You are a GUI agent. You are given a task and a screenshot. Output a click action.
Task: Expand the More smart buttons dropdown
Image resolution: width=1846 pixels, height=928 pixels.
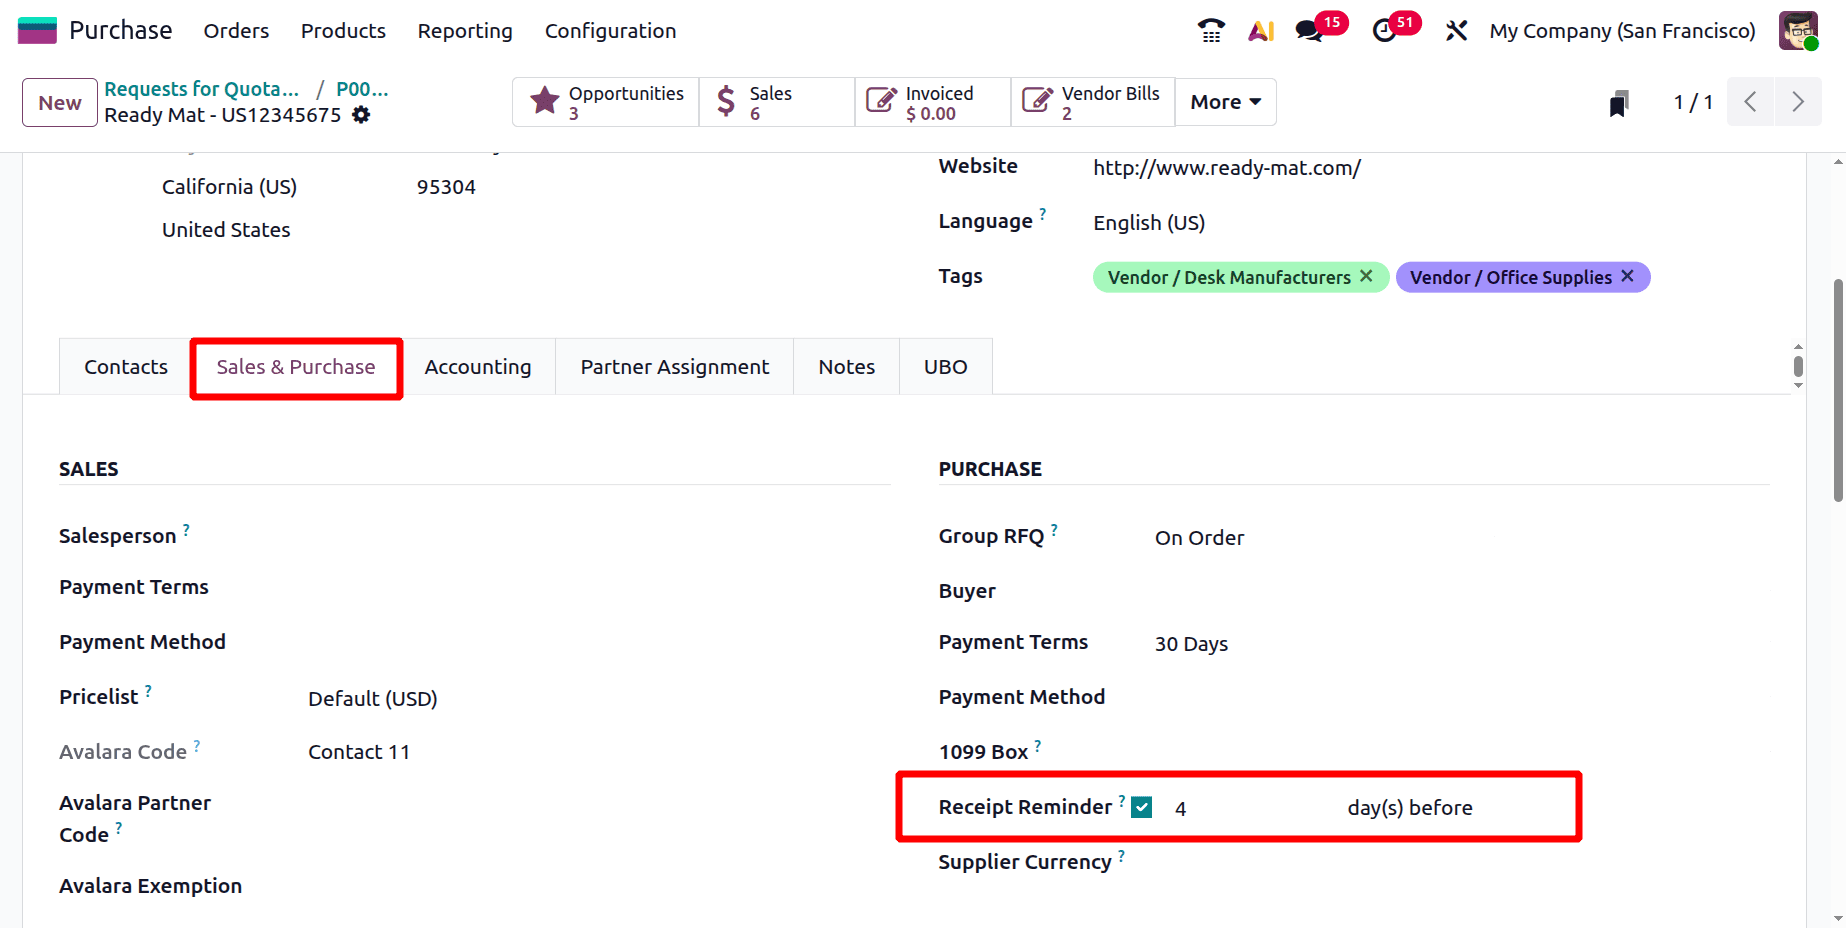pos(1224,101)
